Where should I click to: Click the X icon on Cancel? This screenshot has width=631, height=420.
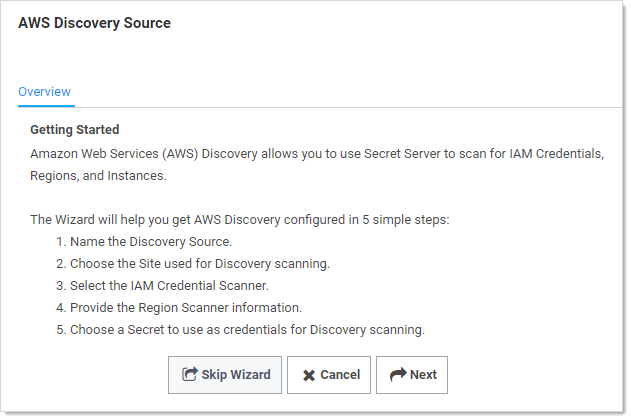tap(309, 375)
